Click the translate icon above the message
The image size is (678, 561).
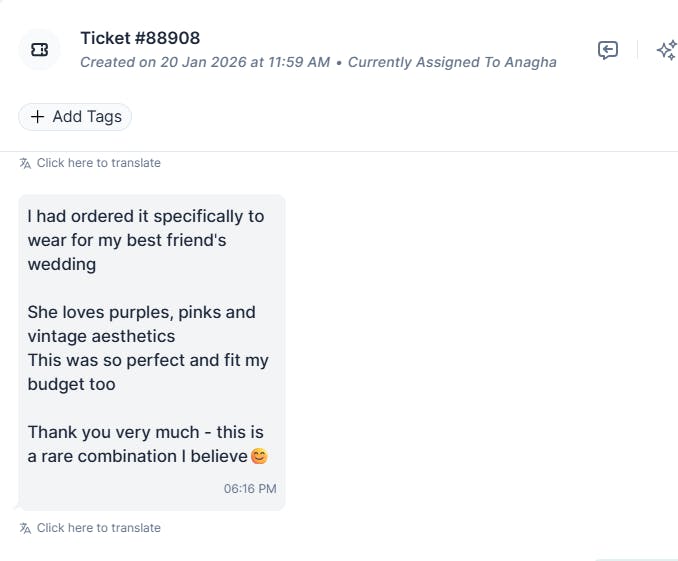pos(26,163)
